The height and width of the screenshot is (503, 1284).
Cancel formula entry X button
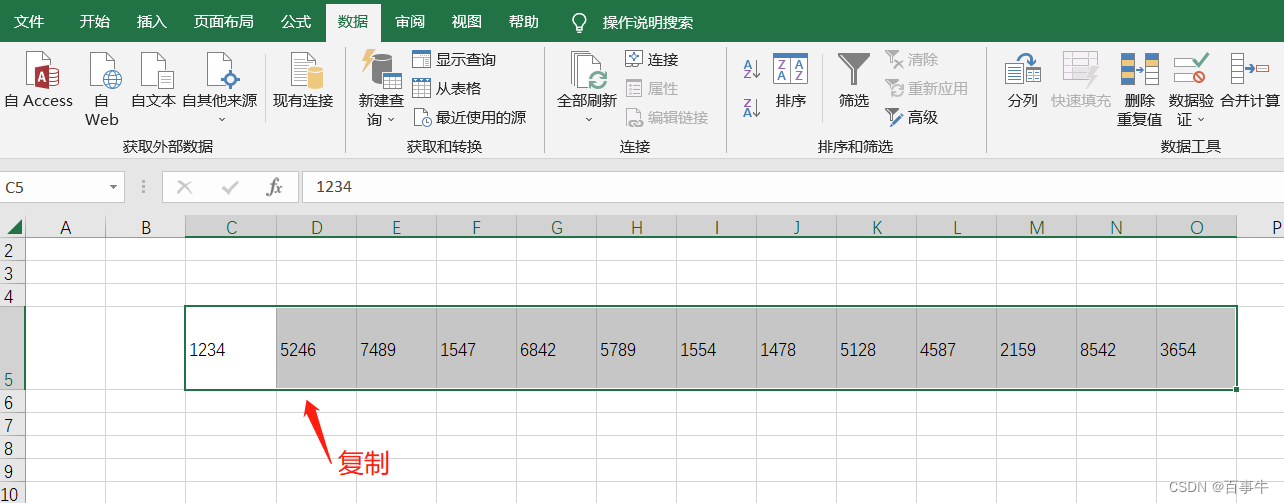click(x=184, y=187)
